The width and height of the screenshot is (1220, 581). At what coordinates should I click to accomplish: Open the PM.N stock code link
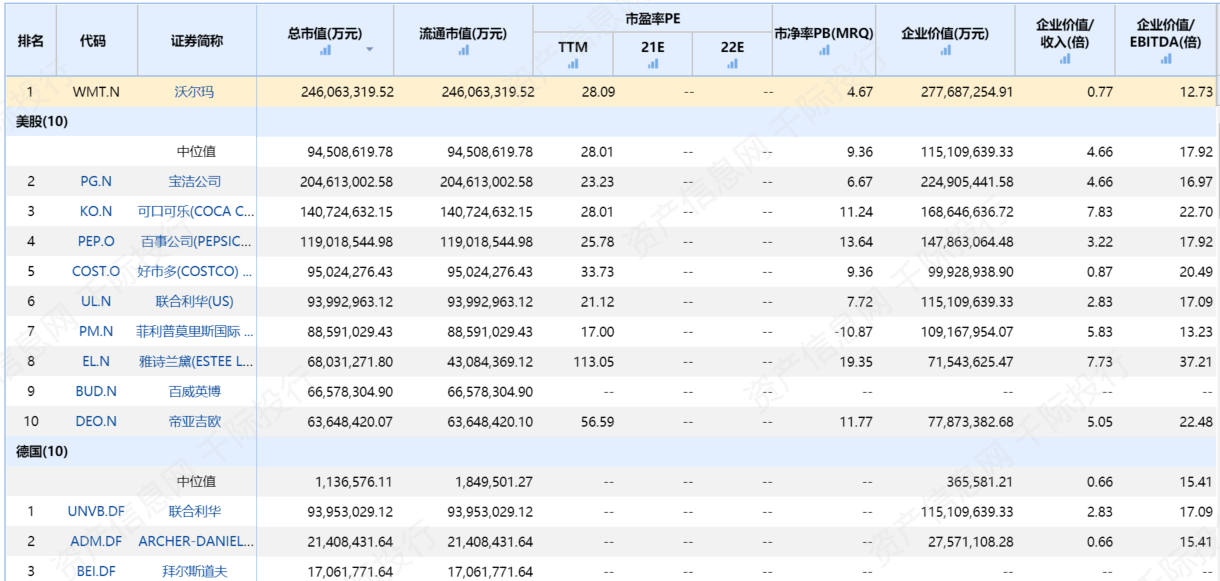pyautogui.click(x=96, y=332)
